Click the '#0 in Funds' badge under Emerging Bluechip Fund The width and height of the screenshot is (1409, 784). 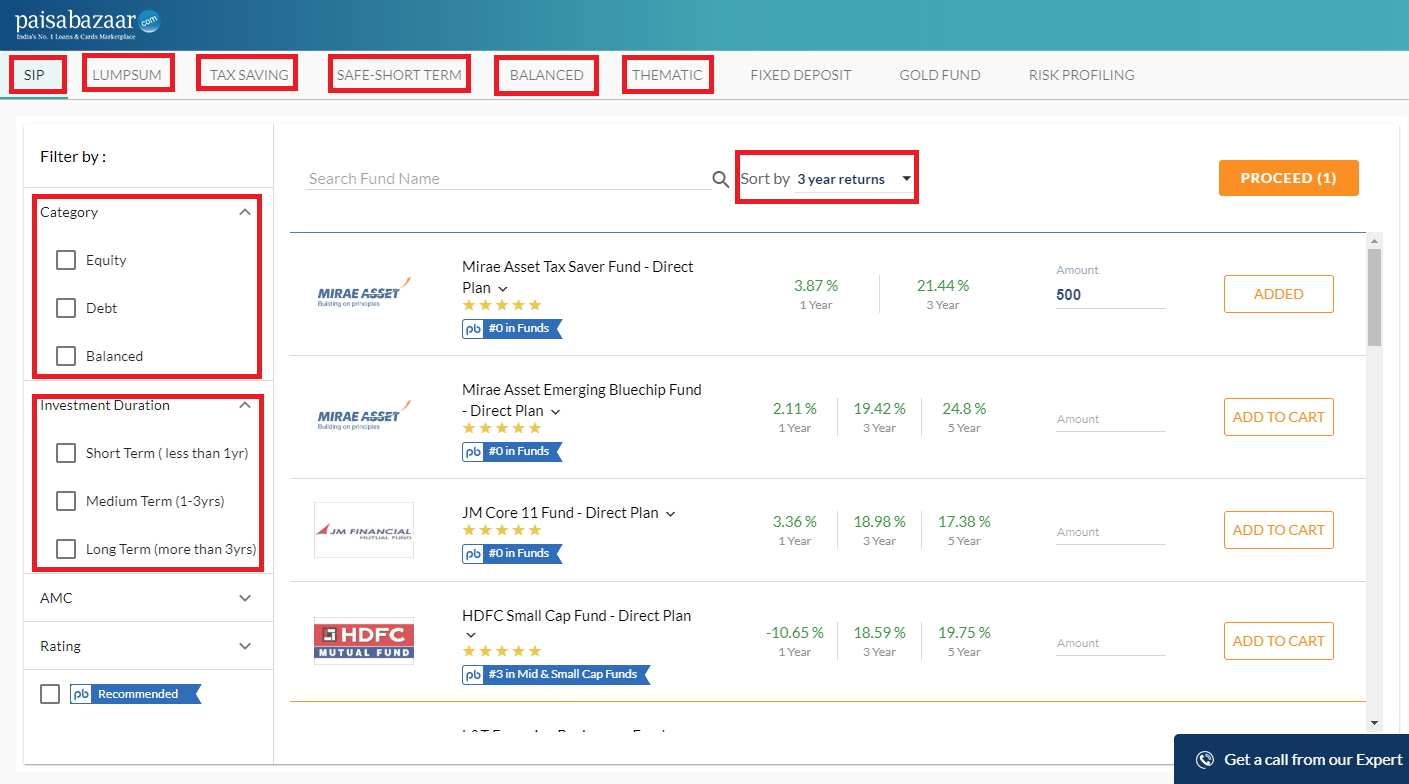(x=512, y=451)
